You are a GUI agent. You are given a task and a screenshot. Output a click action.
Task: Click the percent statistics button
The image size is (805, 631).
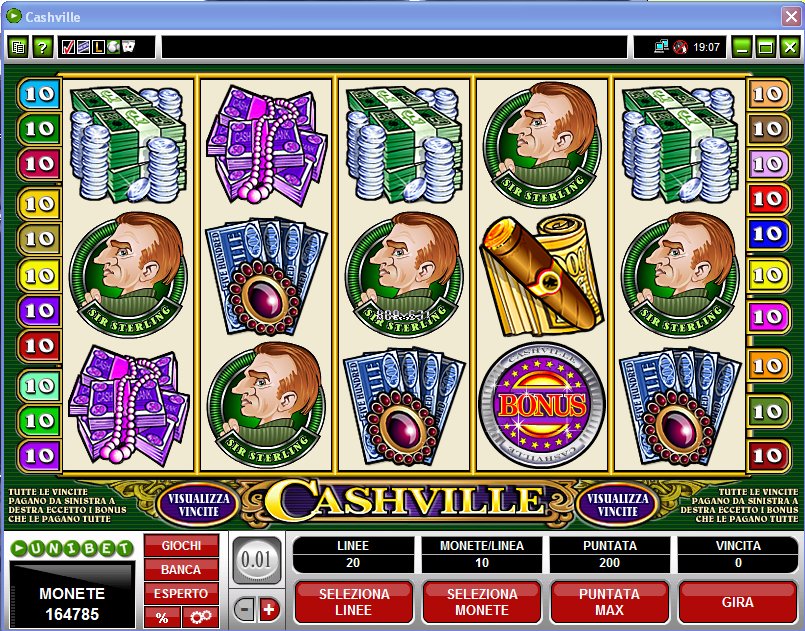coord(162,617)
